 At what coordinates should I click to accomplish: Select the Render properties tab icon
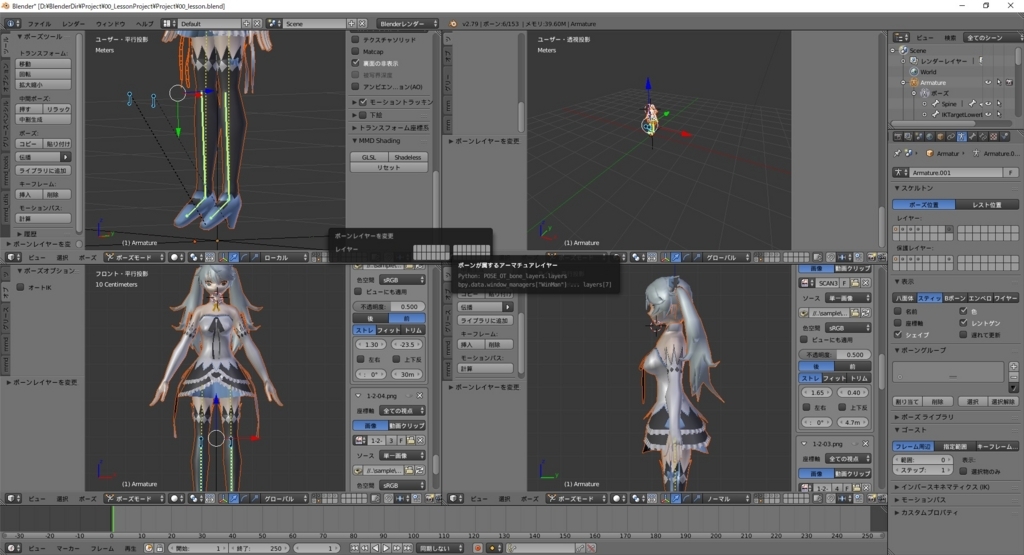898,136
